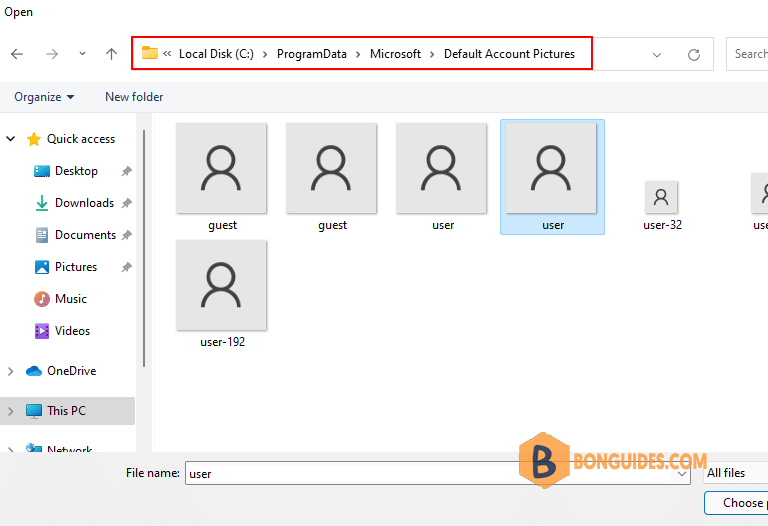
Task: Select Quick access in sidebar
Action: tap(81, 139)
